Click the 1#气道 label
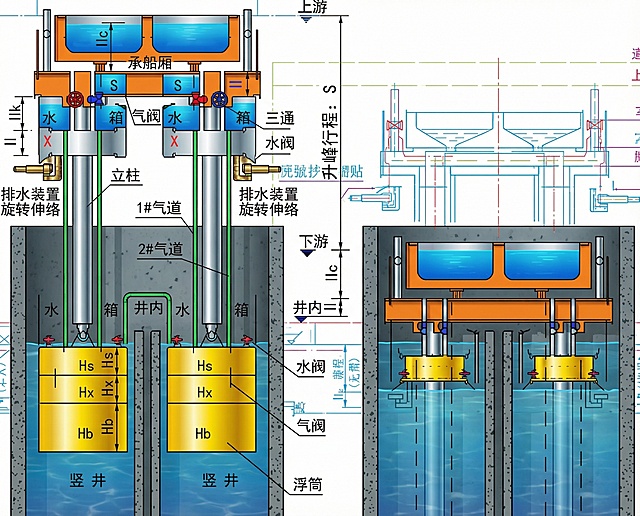This screenshot has width=640, height=516. tap(158, 208)
